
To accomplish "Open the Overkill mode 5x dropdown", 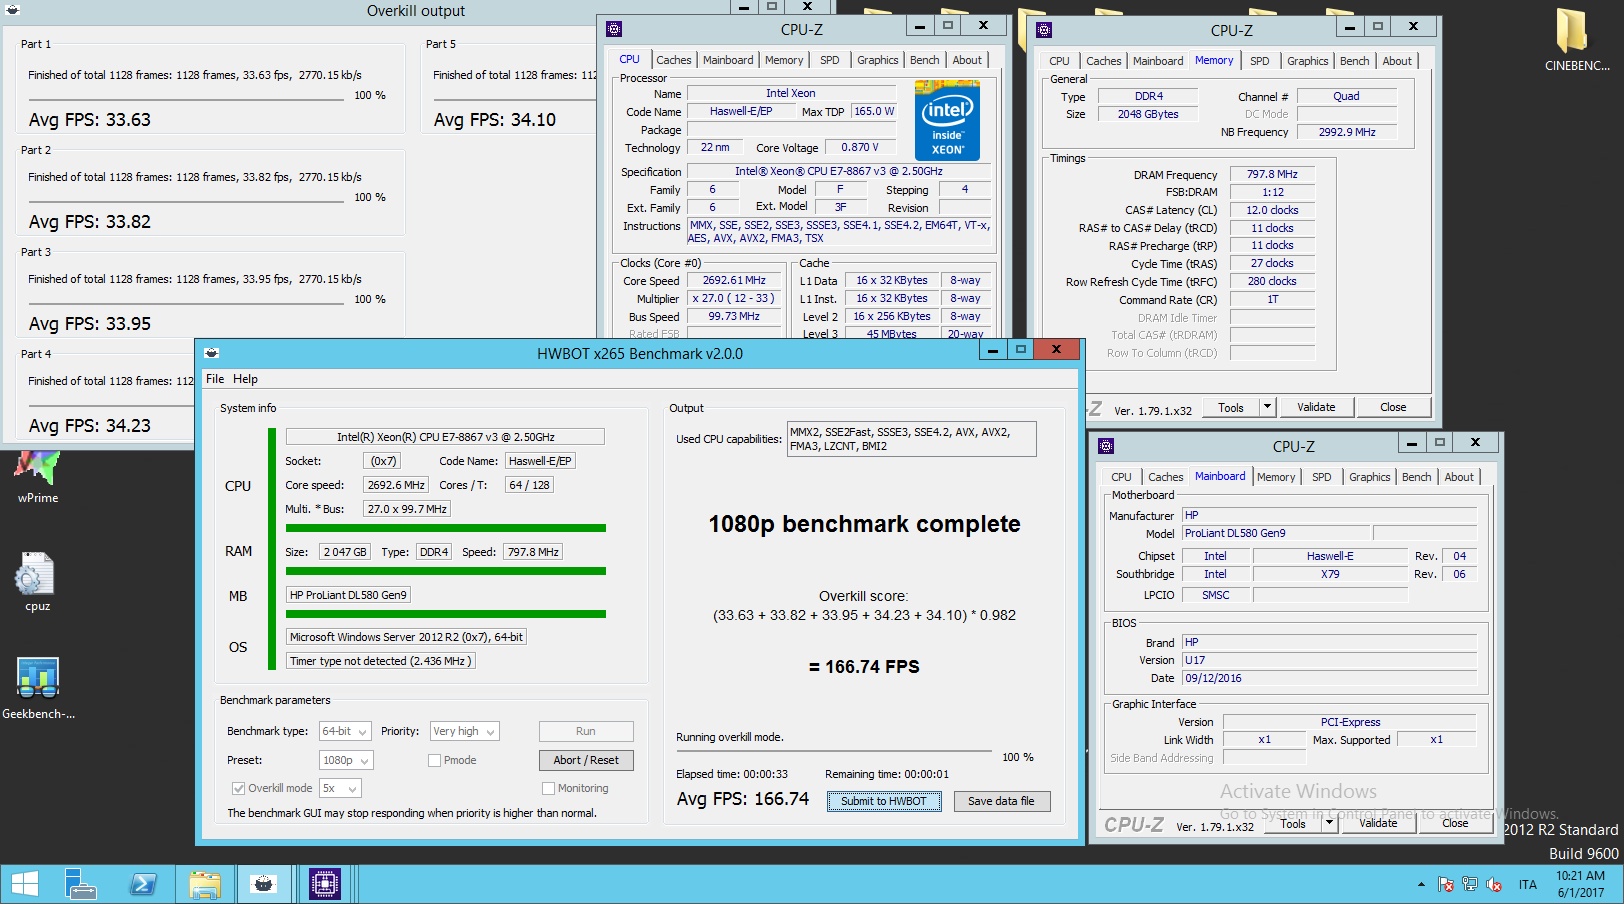I will tap(339, 789).
